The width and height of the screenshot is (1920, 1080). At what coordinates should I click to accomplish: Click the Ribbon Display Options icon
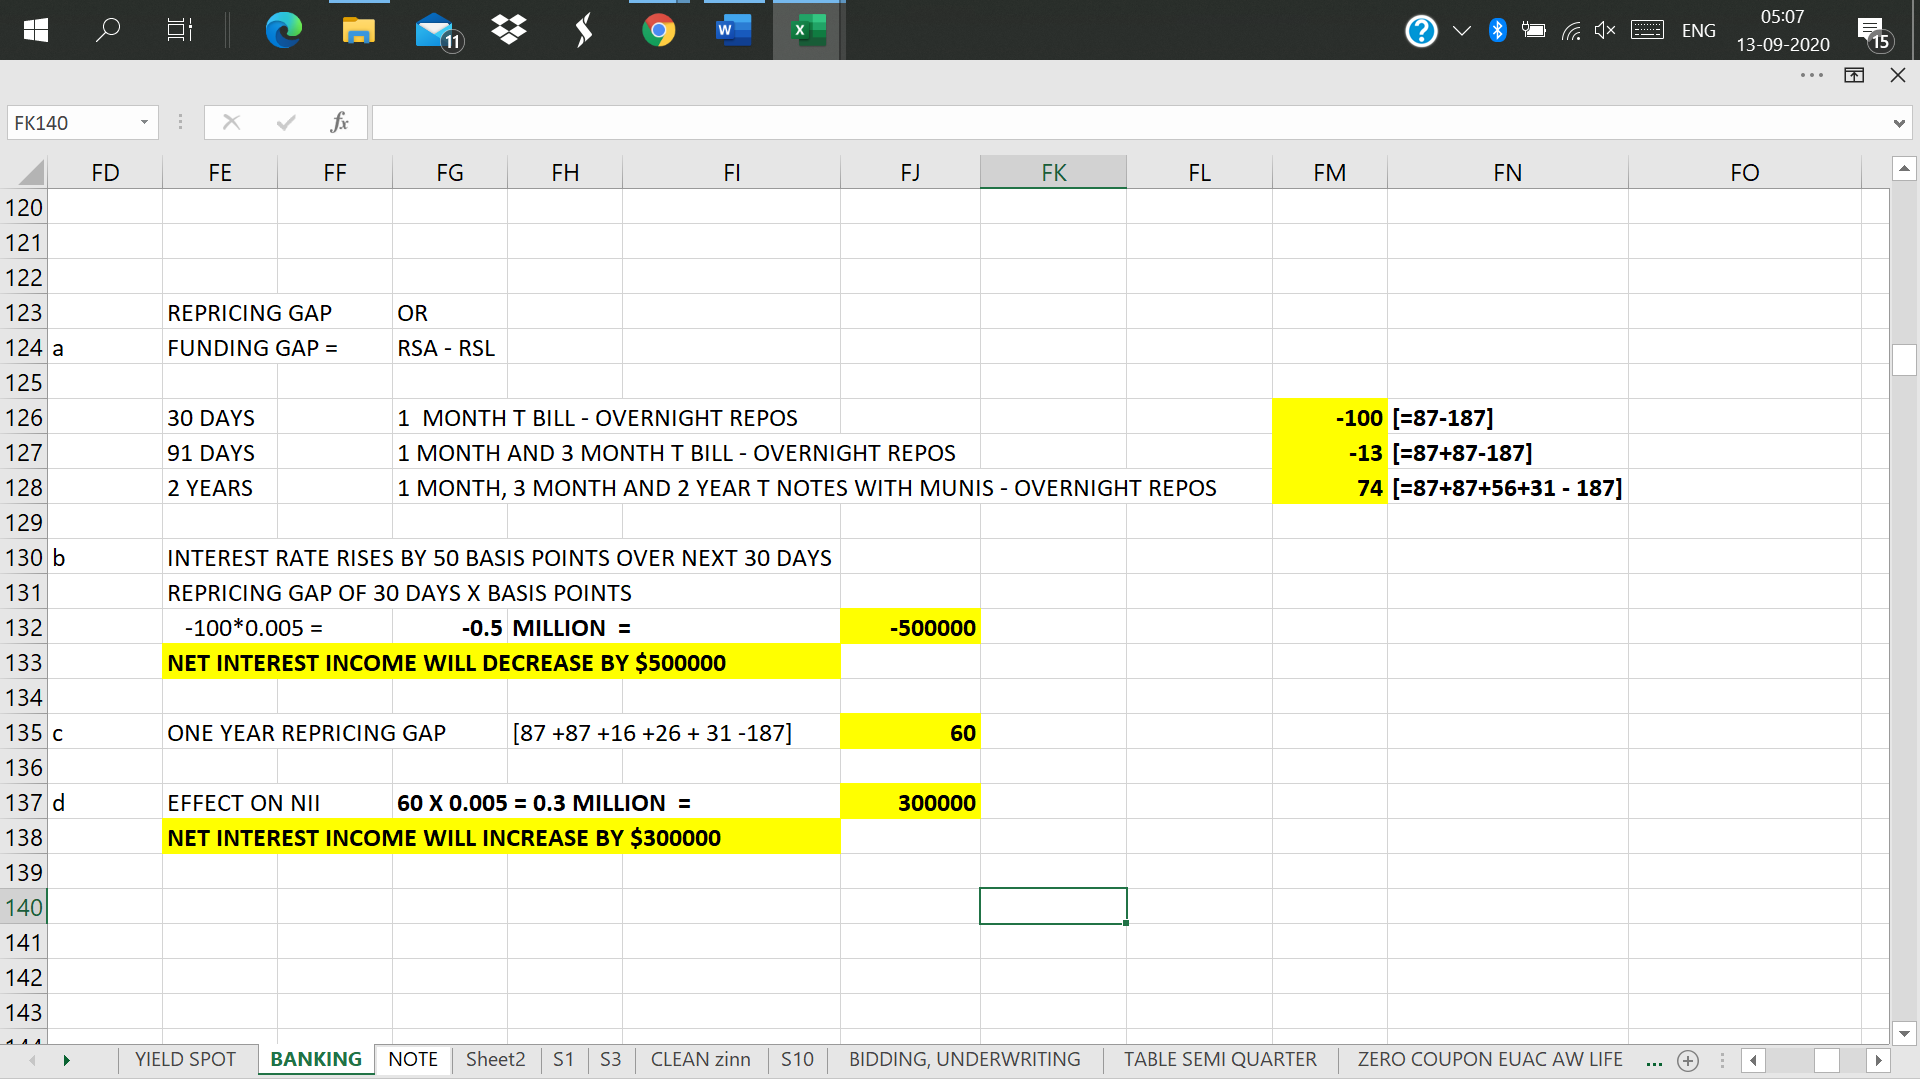1854,75
